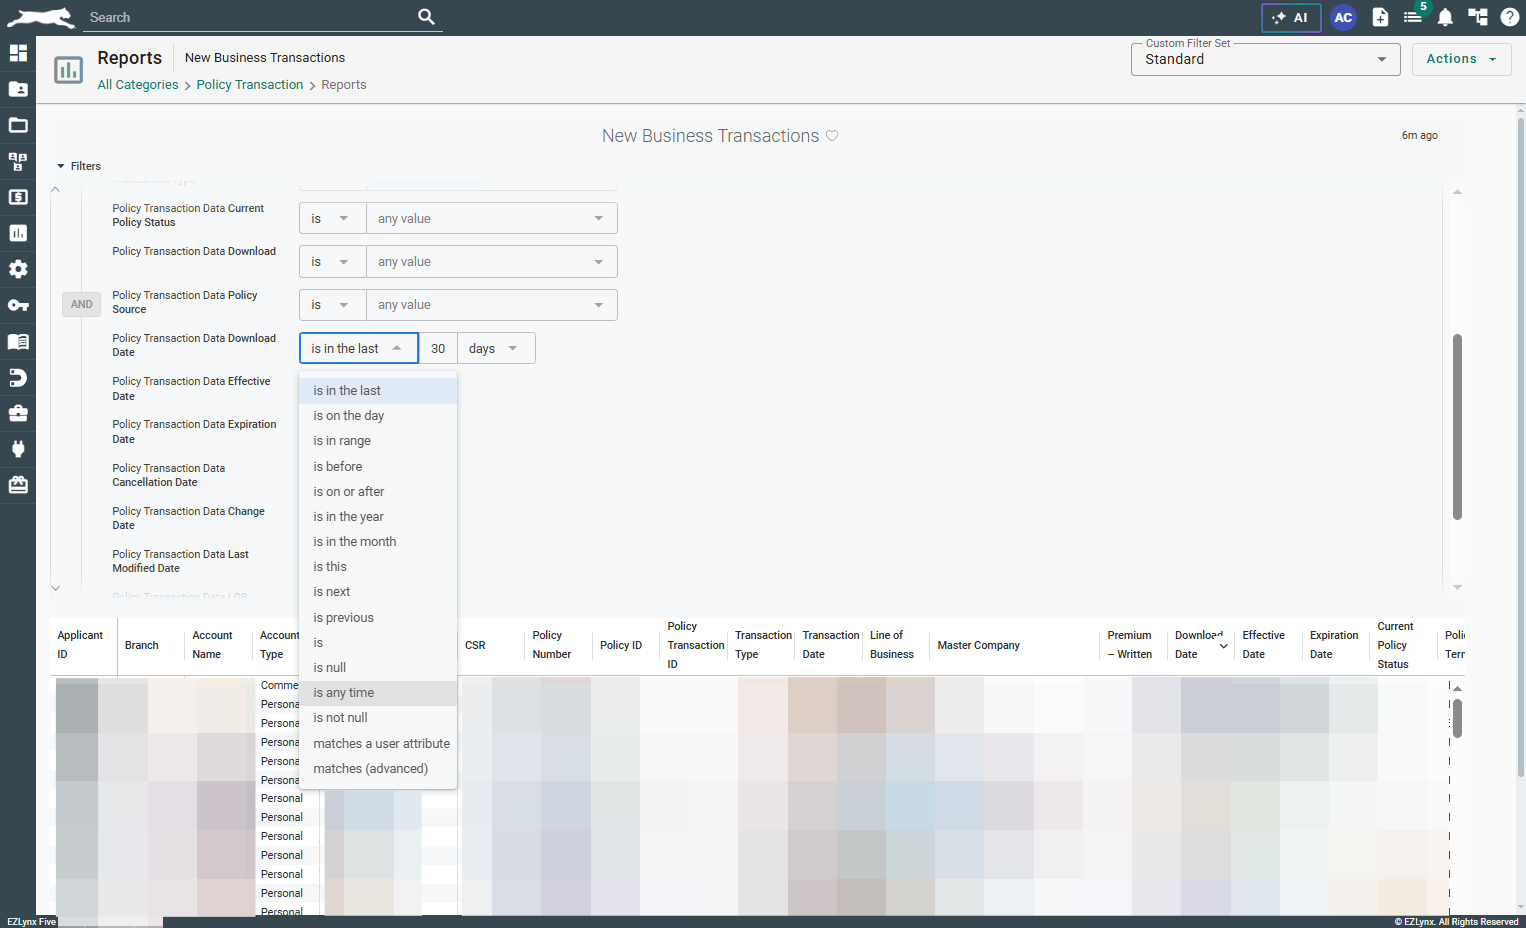Open the applicants folder icon in sidebar
The width and height of the screenshot is (1526, 928).
(x=18, y=89)
